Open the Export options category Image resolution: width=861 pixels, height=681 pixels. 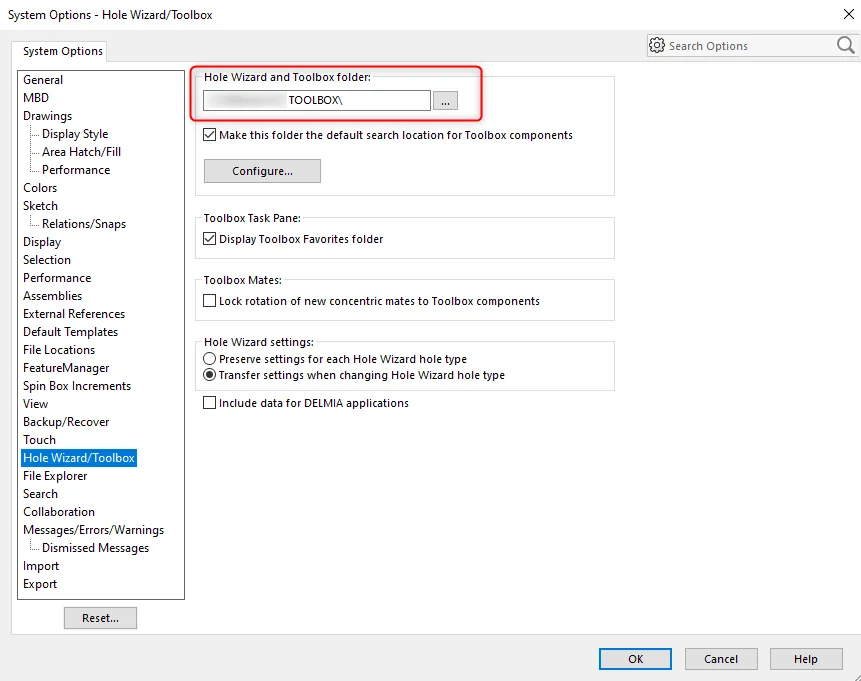pyautogui.click(x=40, y=584)
